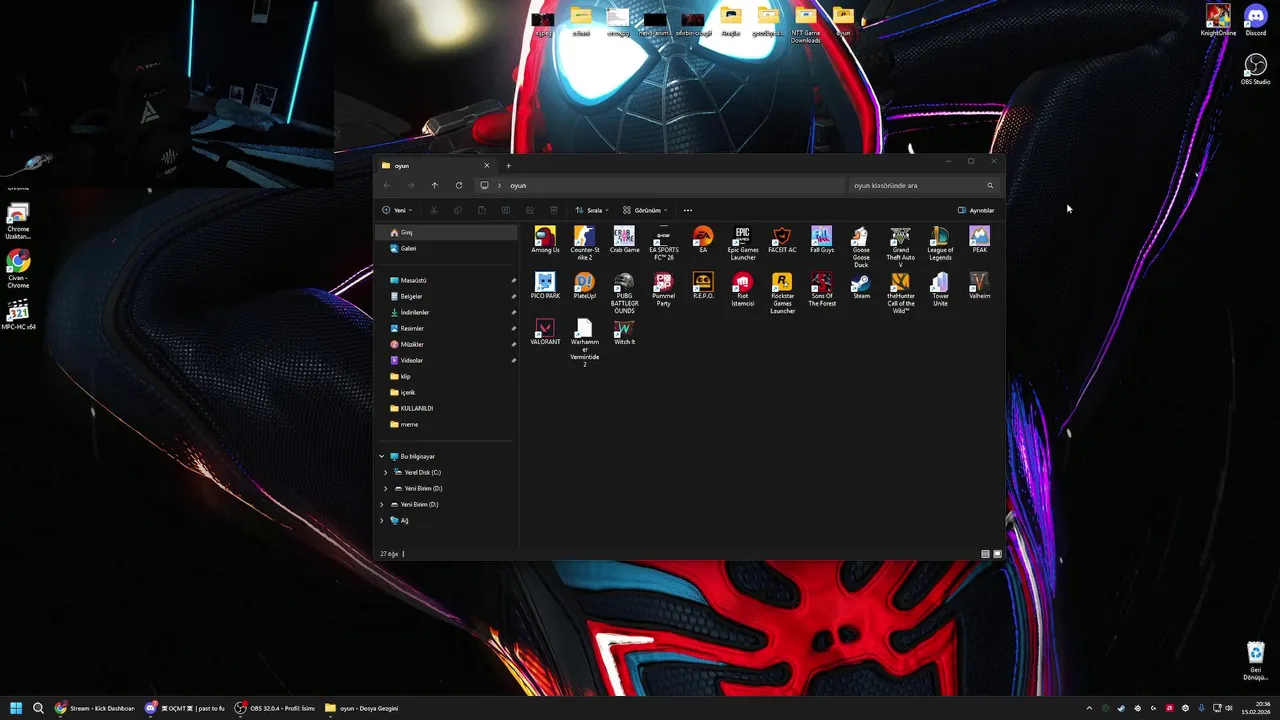Open the Yeni new item dropdown
This screenshot has width=1280, height=720.
[397, 210]
